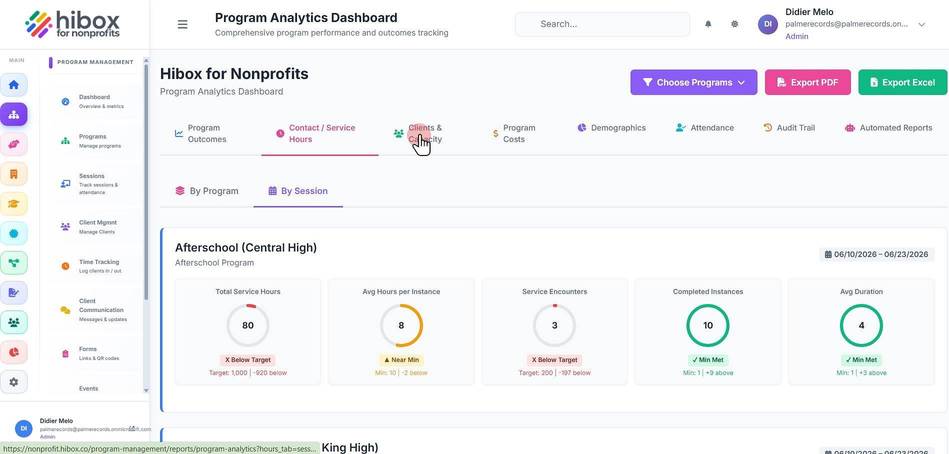
Task: Click the hamburger menu icon
Action: coord(182,24)
